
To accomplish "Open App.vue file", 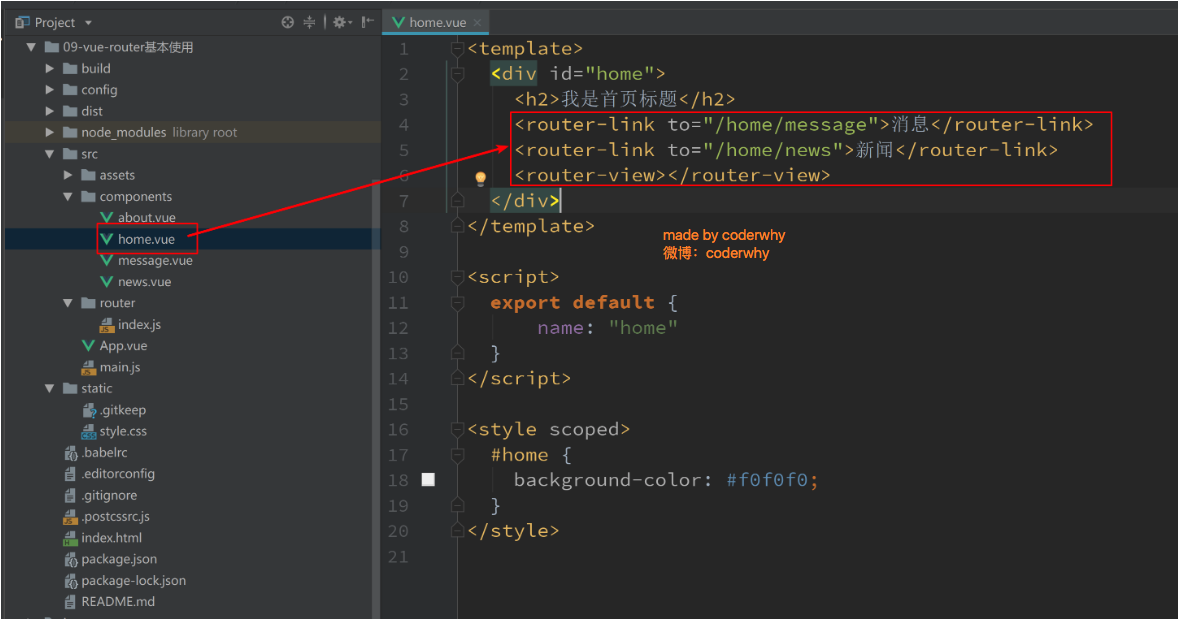I will coord(123,346).
